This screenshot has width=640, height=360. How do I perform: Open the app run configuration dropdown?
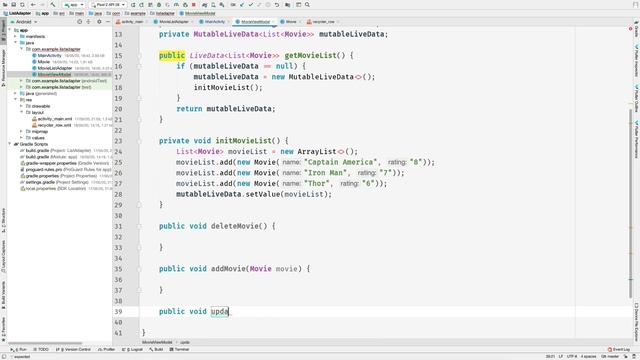(74, 5)
